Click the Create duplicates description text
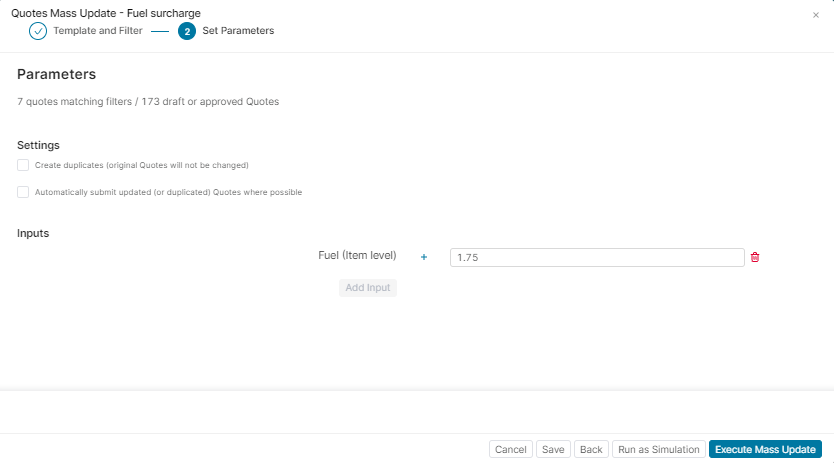Screen dimensions: 834x470 (x=141, y=165)
